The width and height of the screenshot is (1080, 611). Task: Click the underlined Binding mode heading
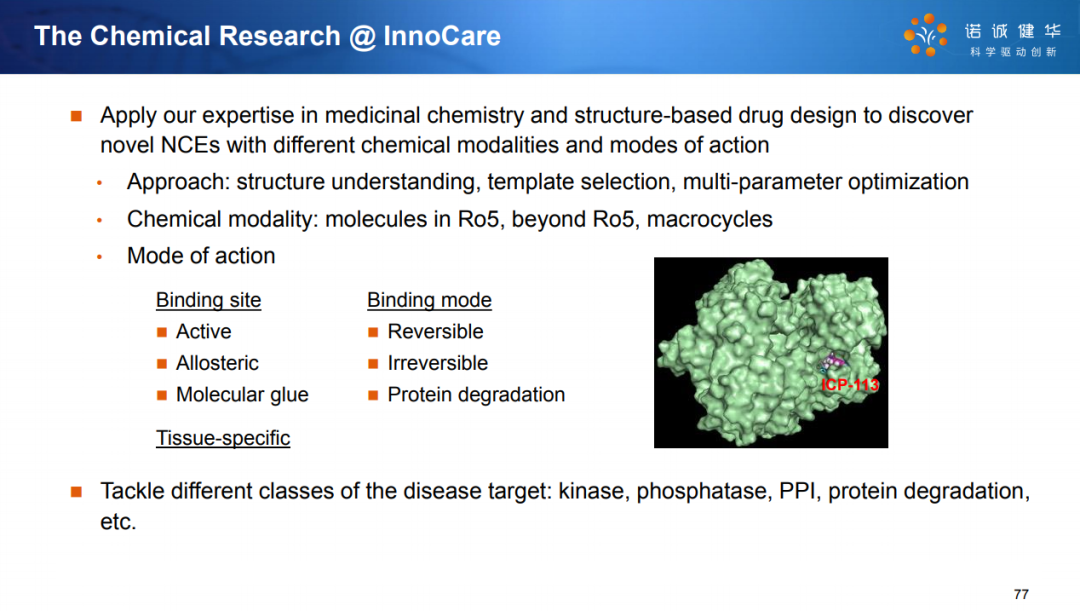point(429,300)
